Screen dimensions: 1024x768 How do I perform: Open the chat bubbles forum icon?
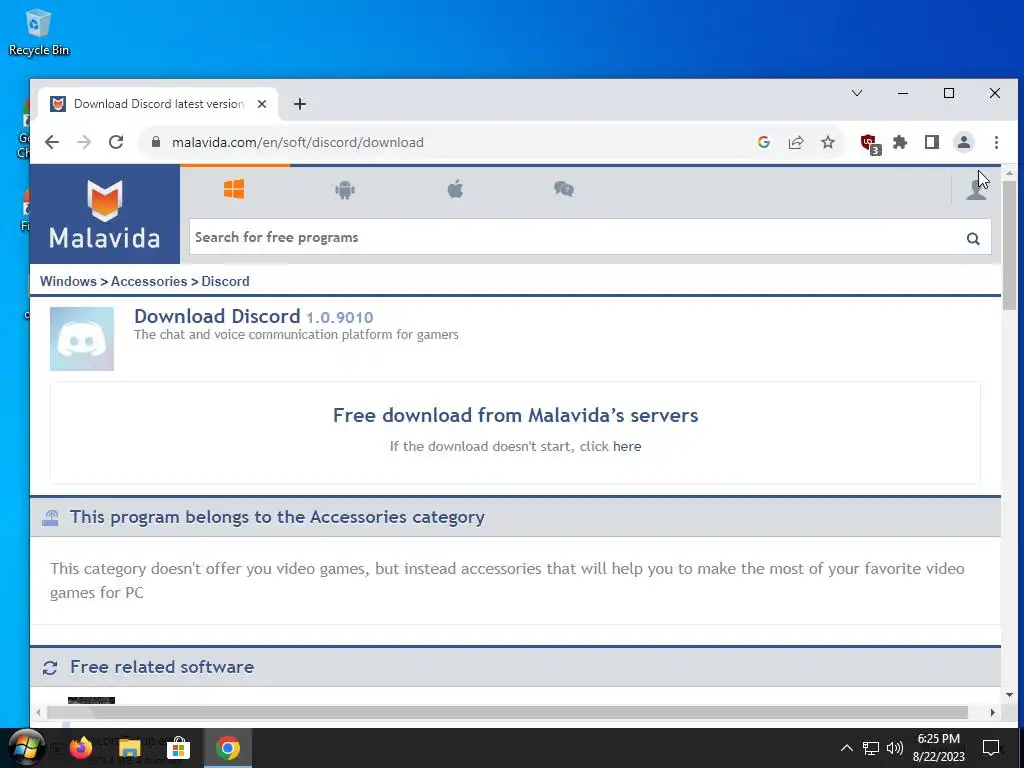pos(564,189)
